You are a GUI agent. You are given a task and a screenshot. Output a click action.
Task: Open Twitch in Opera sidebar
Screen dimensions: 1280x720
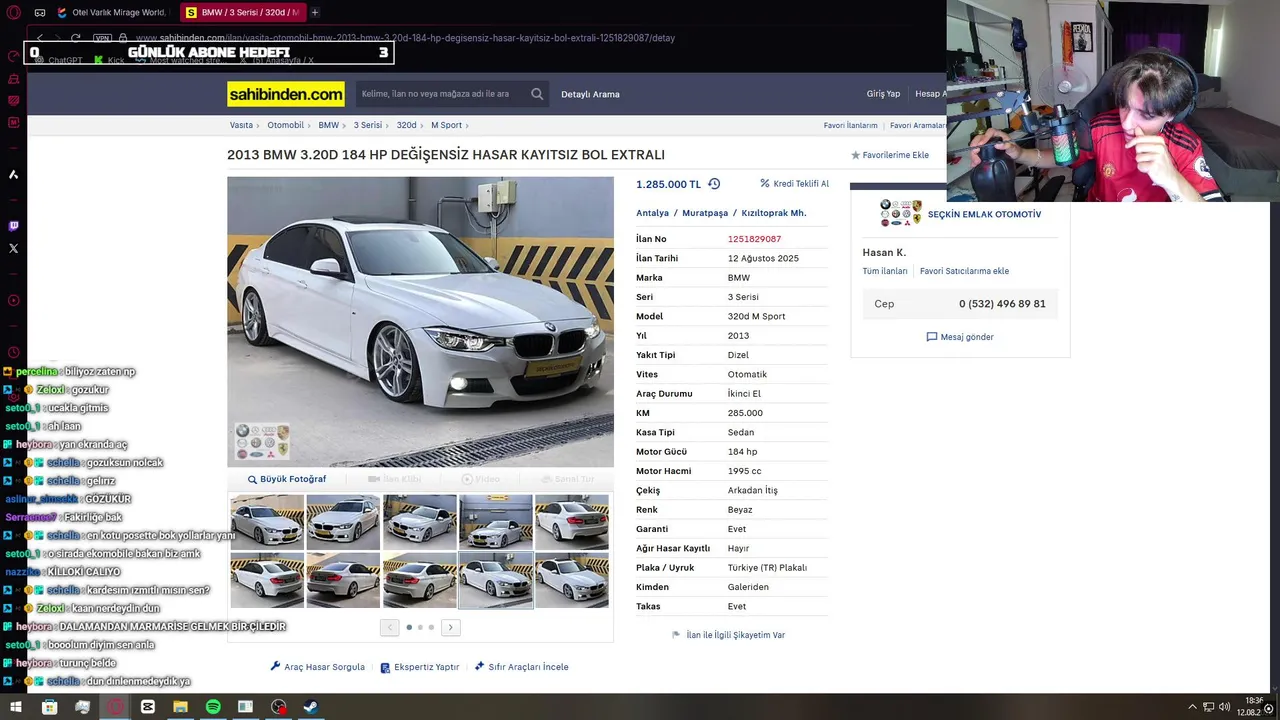(13, 226)
